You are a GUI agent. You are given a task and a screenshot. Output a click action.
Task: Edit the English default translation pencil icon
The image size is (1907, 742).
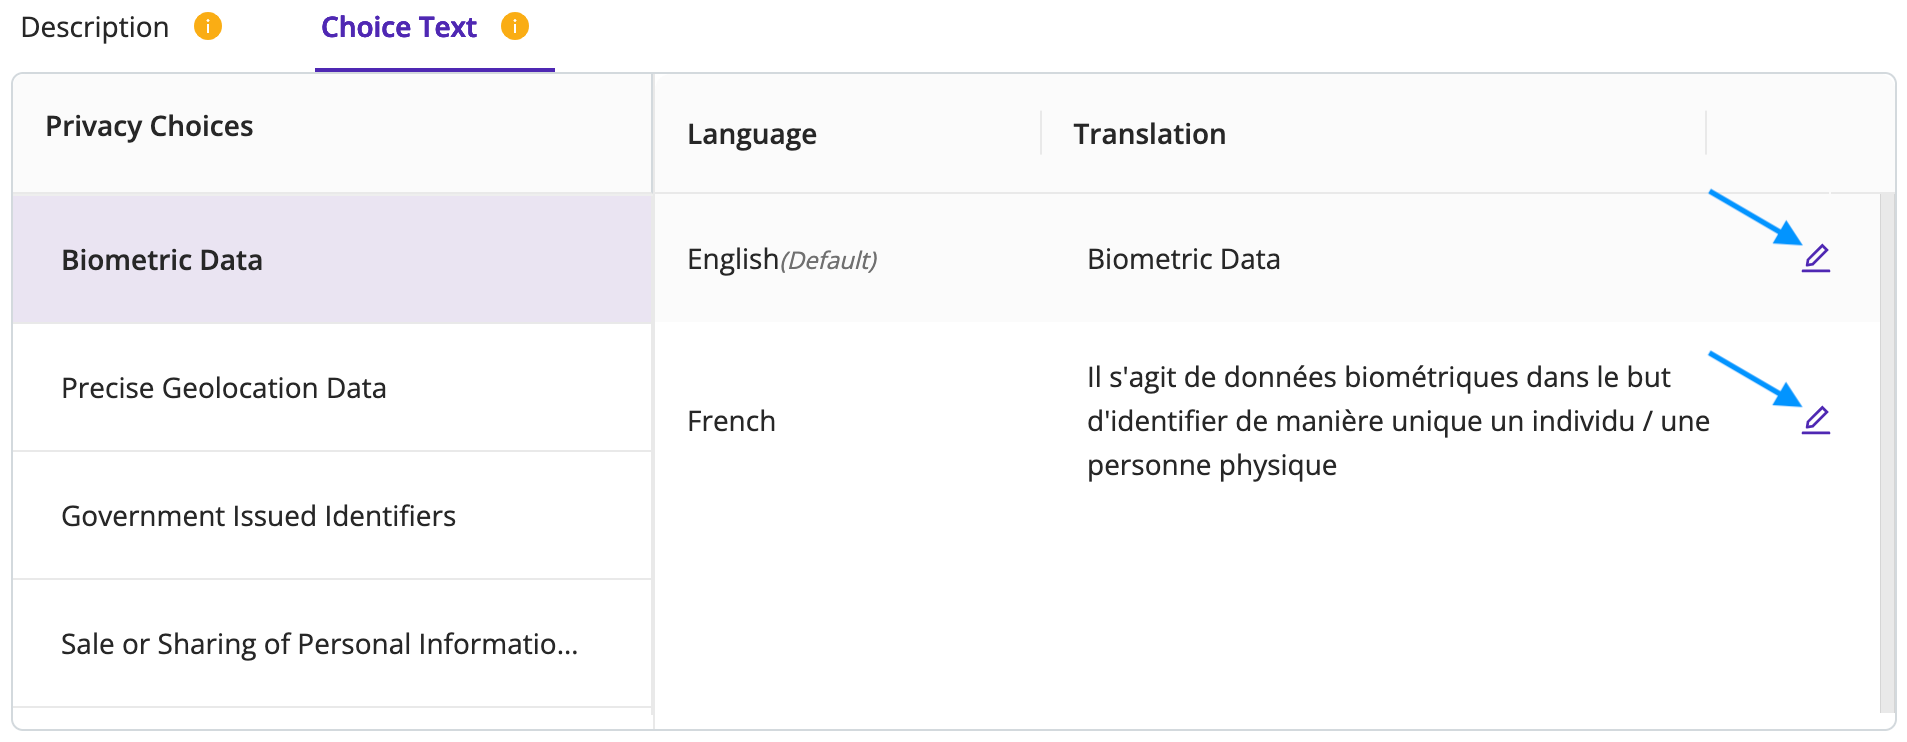(1816, 259)
